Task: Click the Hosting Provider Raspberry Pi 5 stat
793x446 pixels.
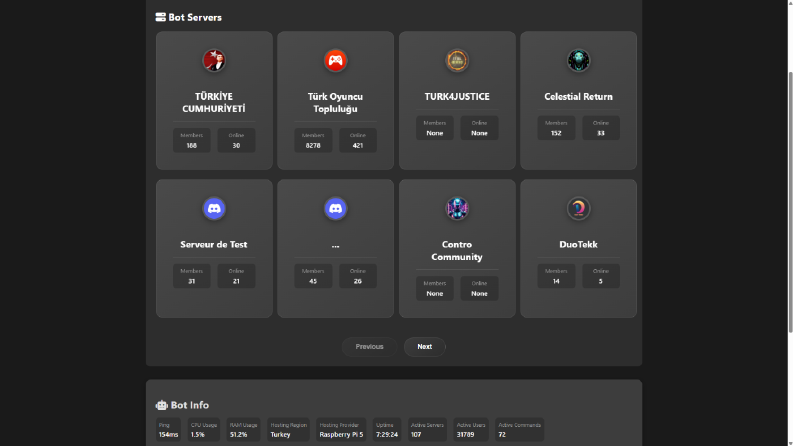Action: pos(341,430)
